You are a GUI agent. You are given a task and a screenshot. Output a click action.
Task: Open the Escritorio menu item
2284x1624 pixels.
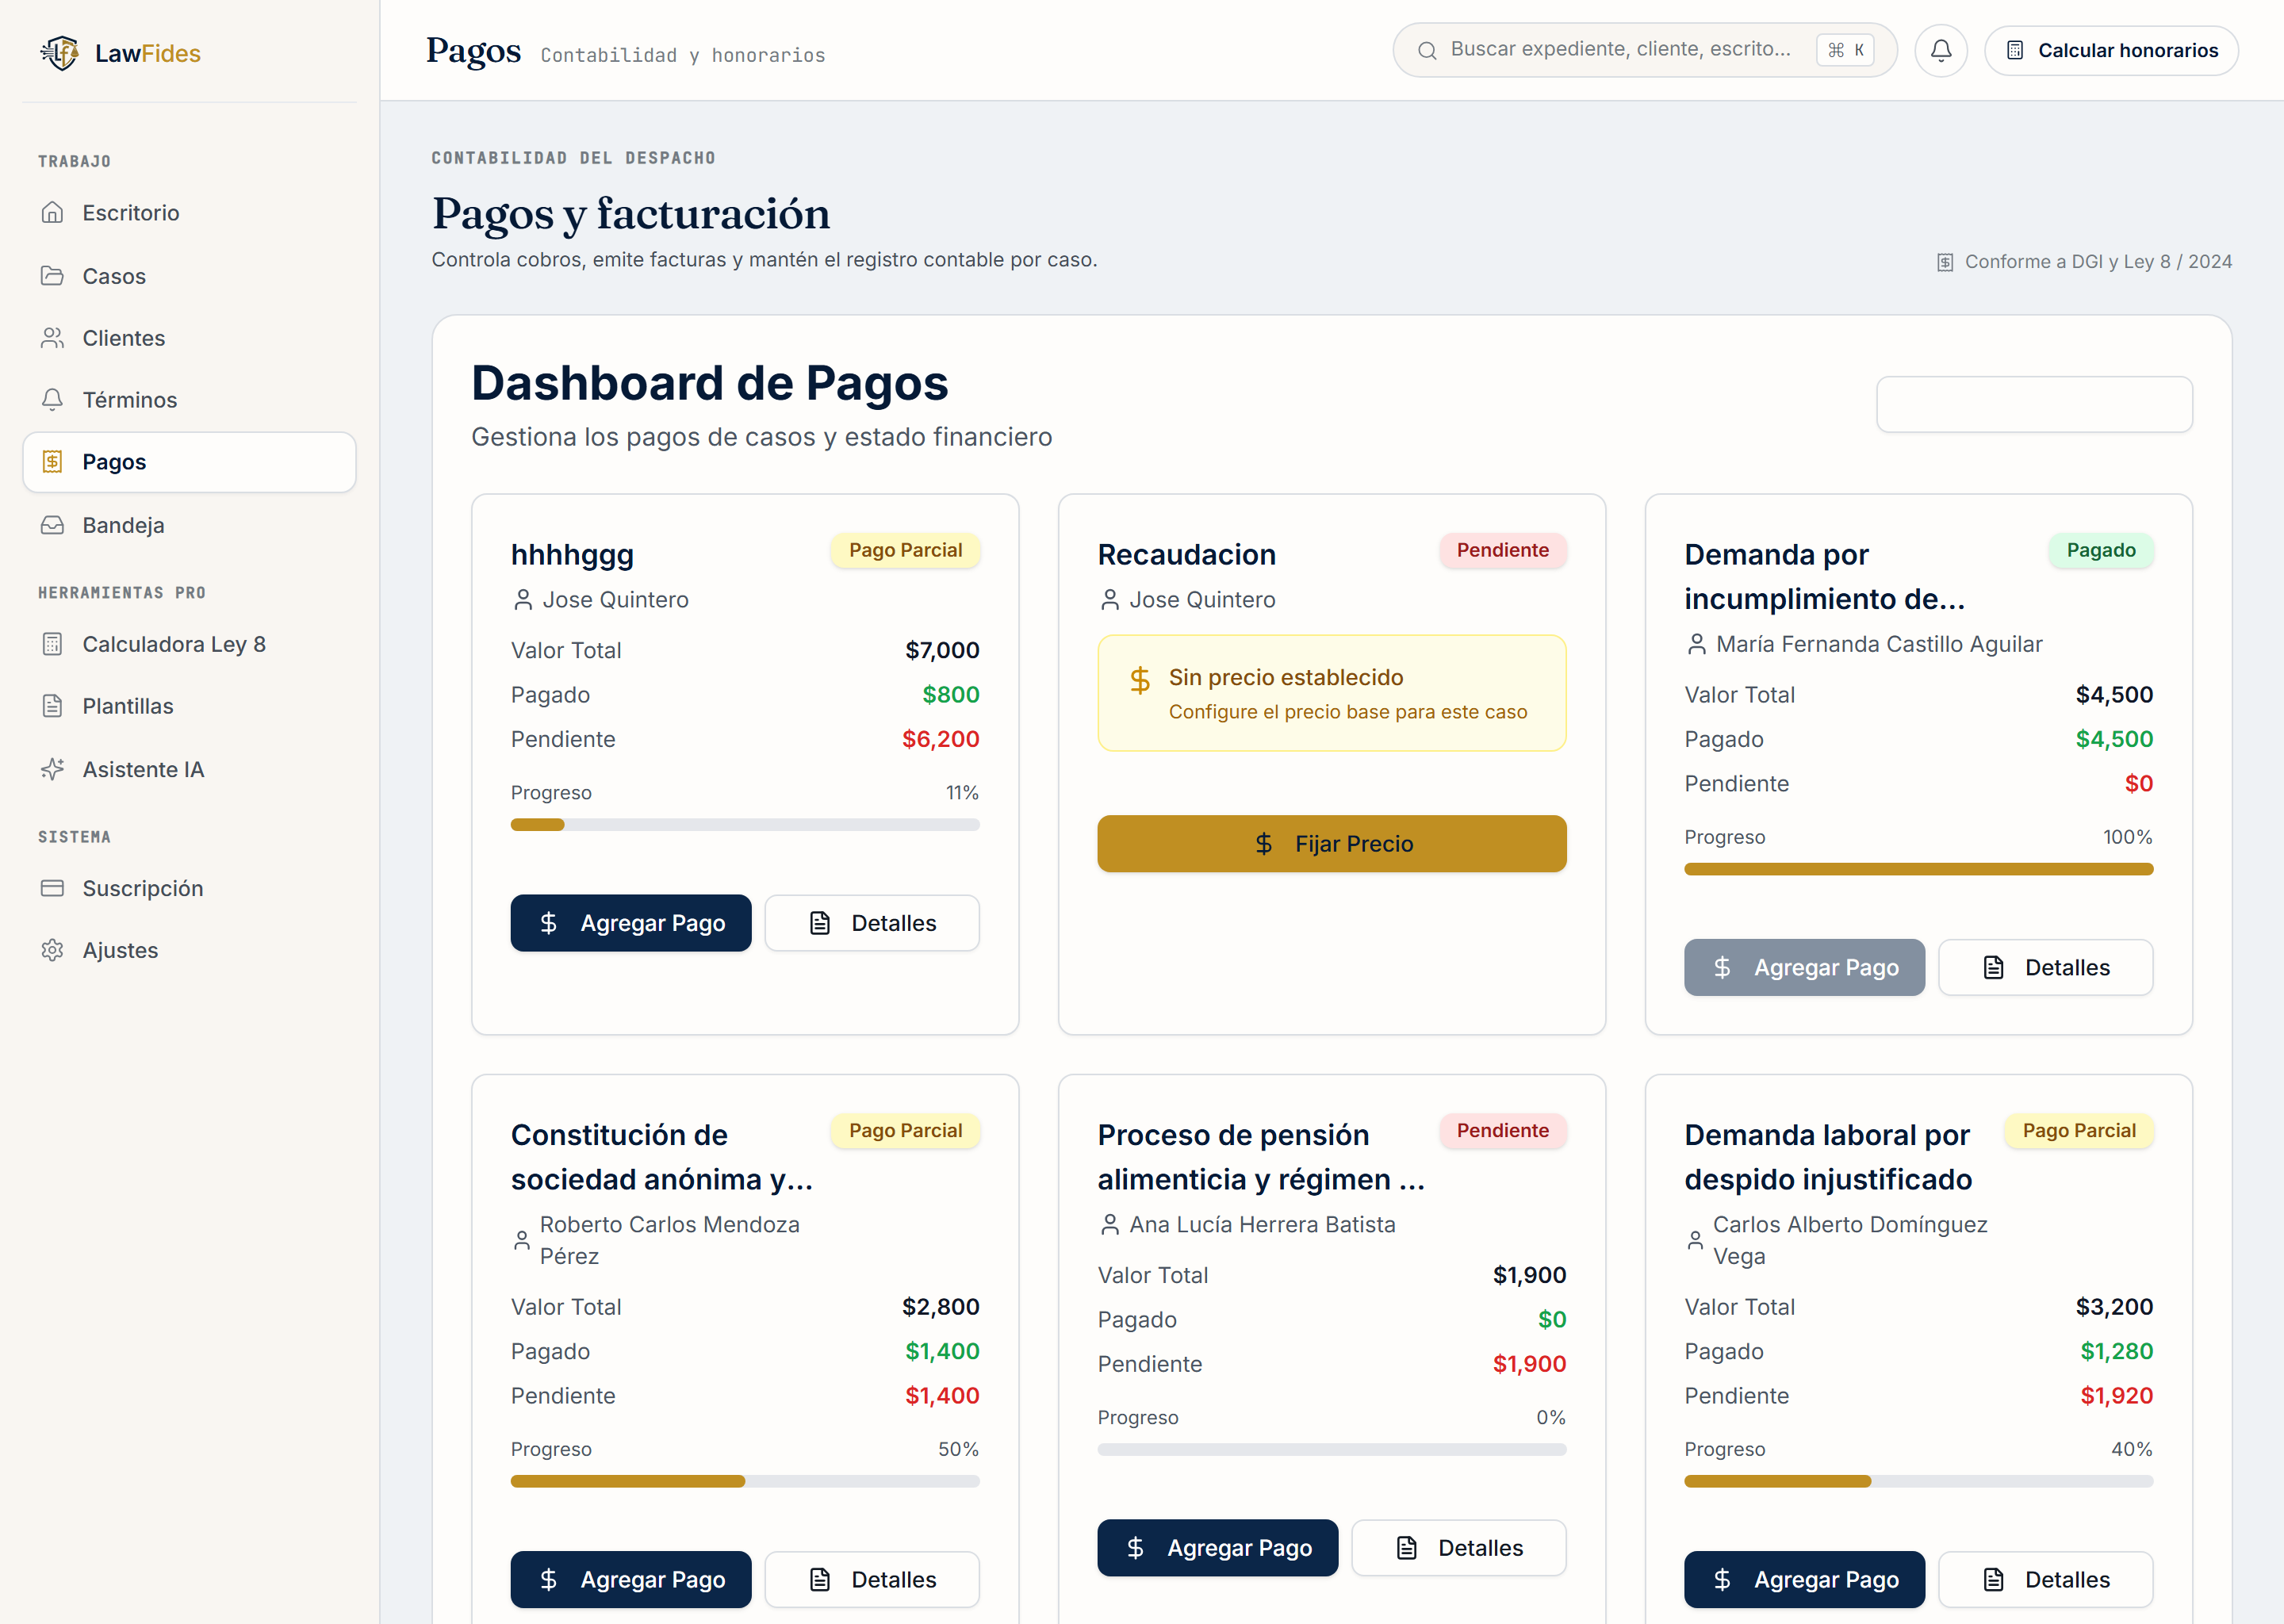click(190, 213)
